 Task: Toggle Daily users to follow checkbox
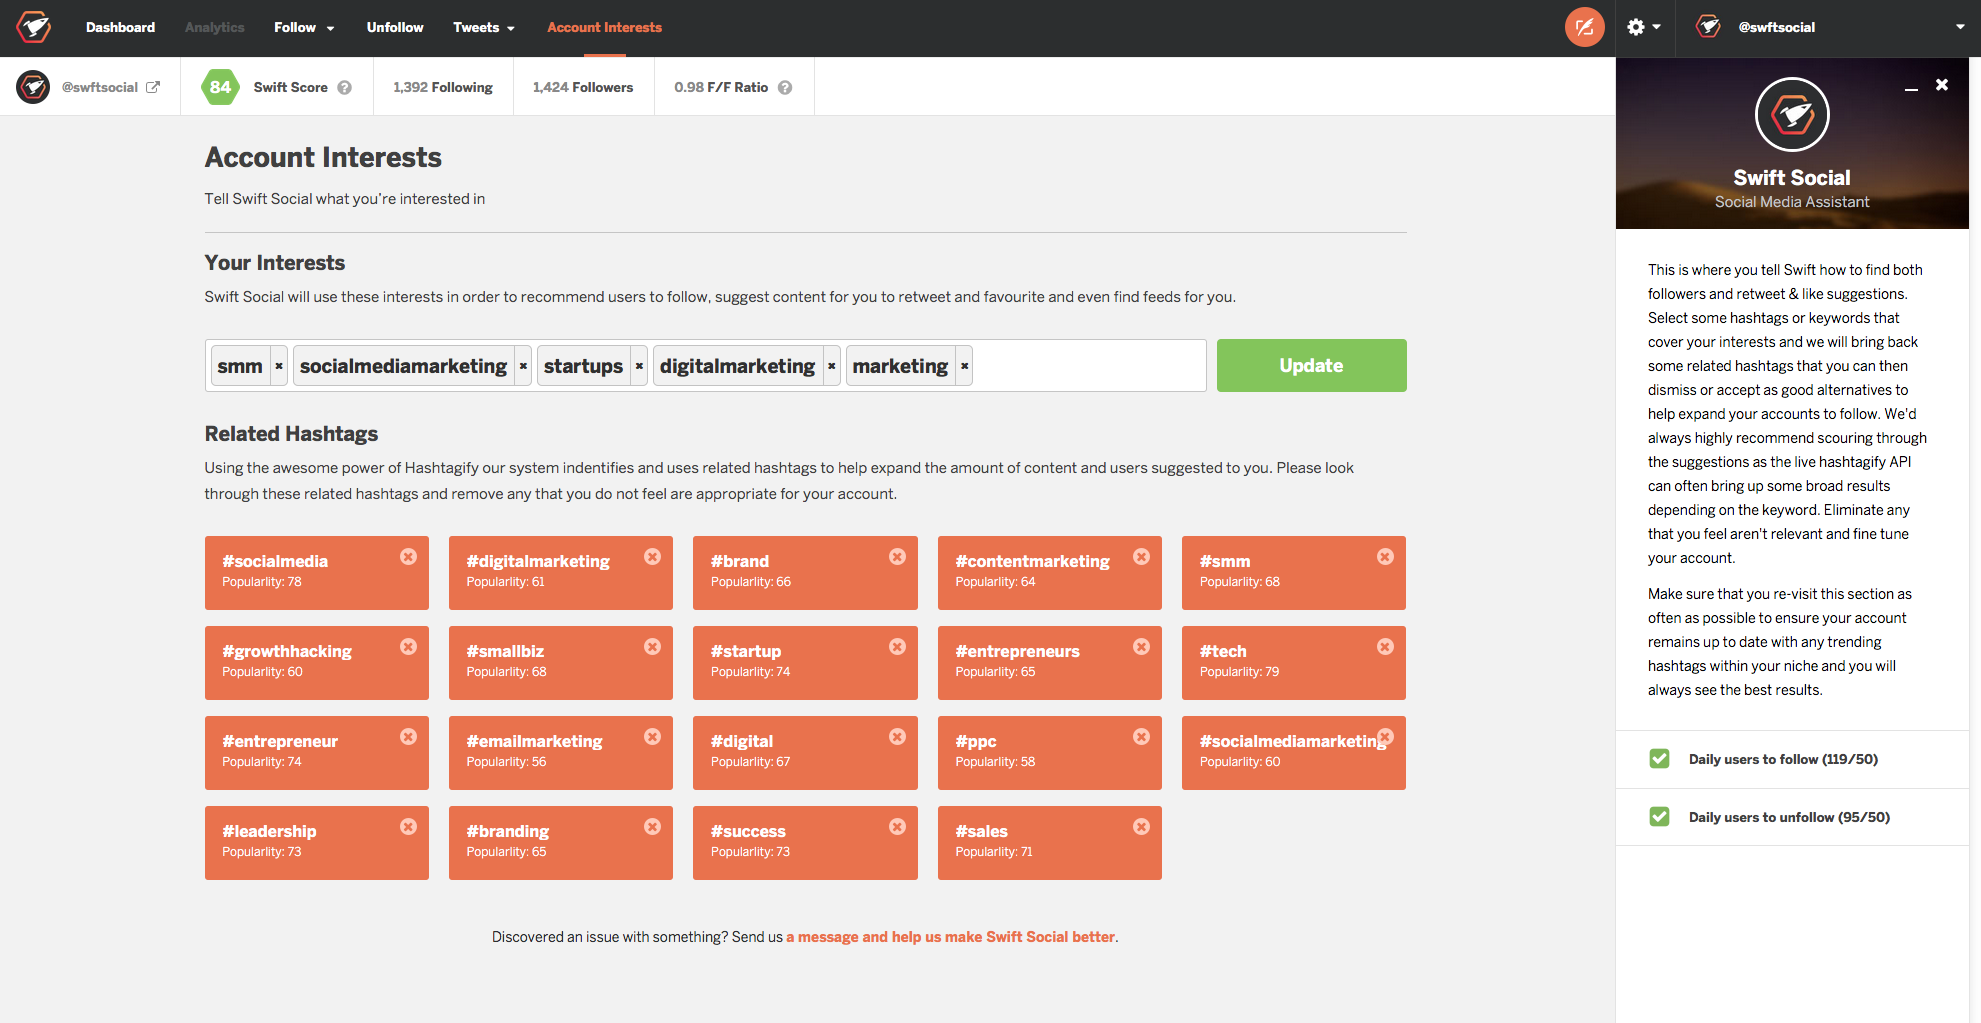(1659, 759)
